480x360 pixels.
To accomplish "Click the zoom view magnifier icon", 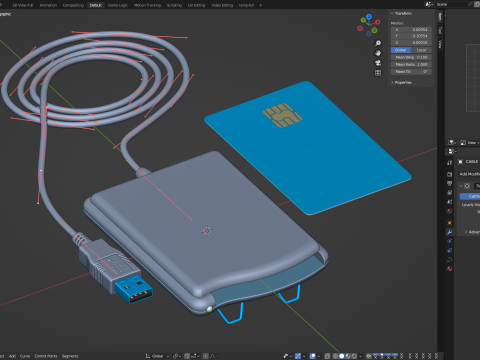I will [378, 43].
